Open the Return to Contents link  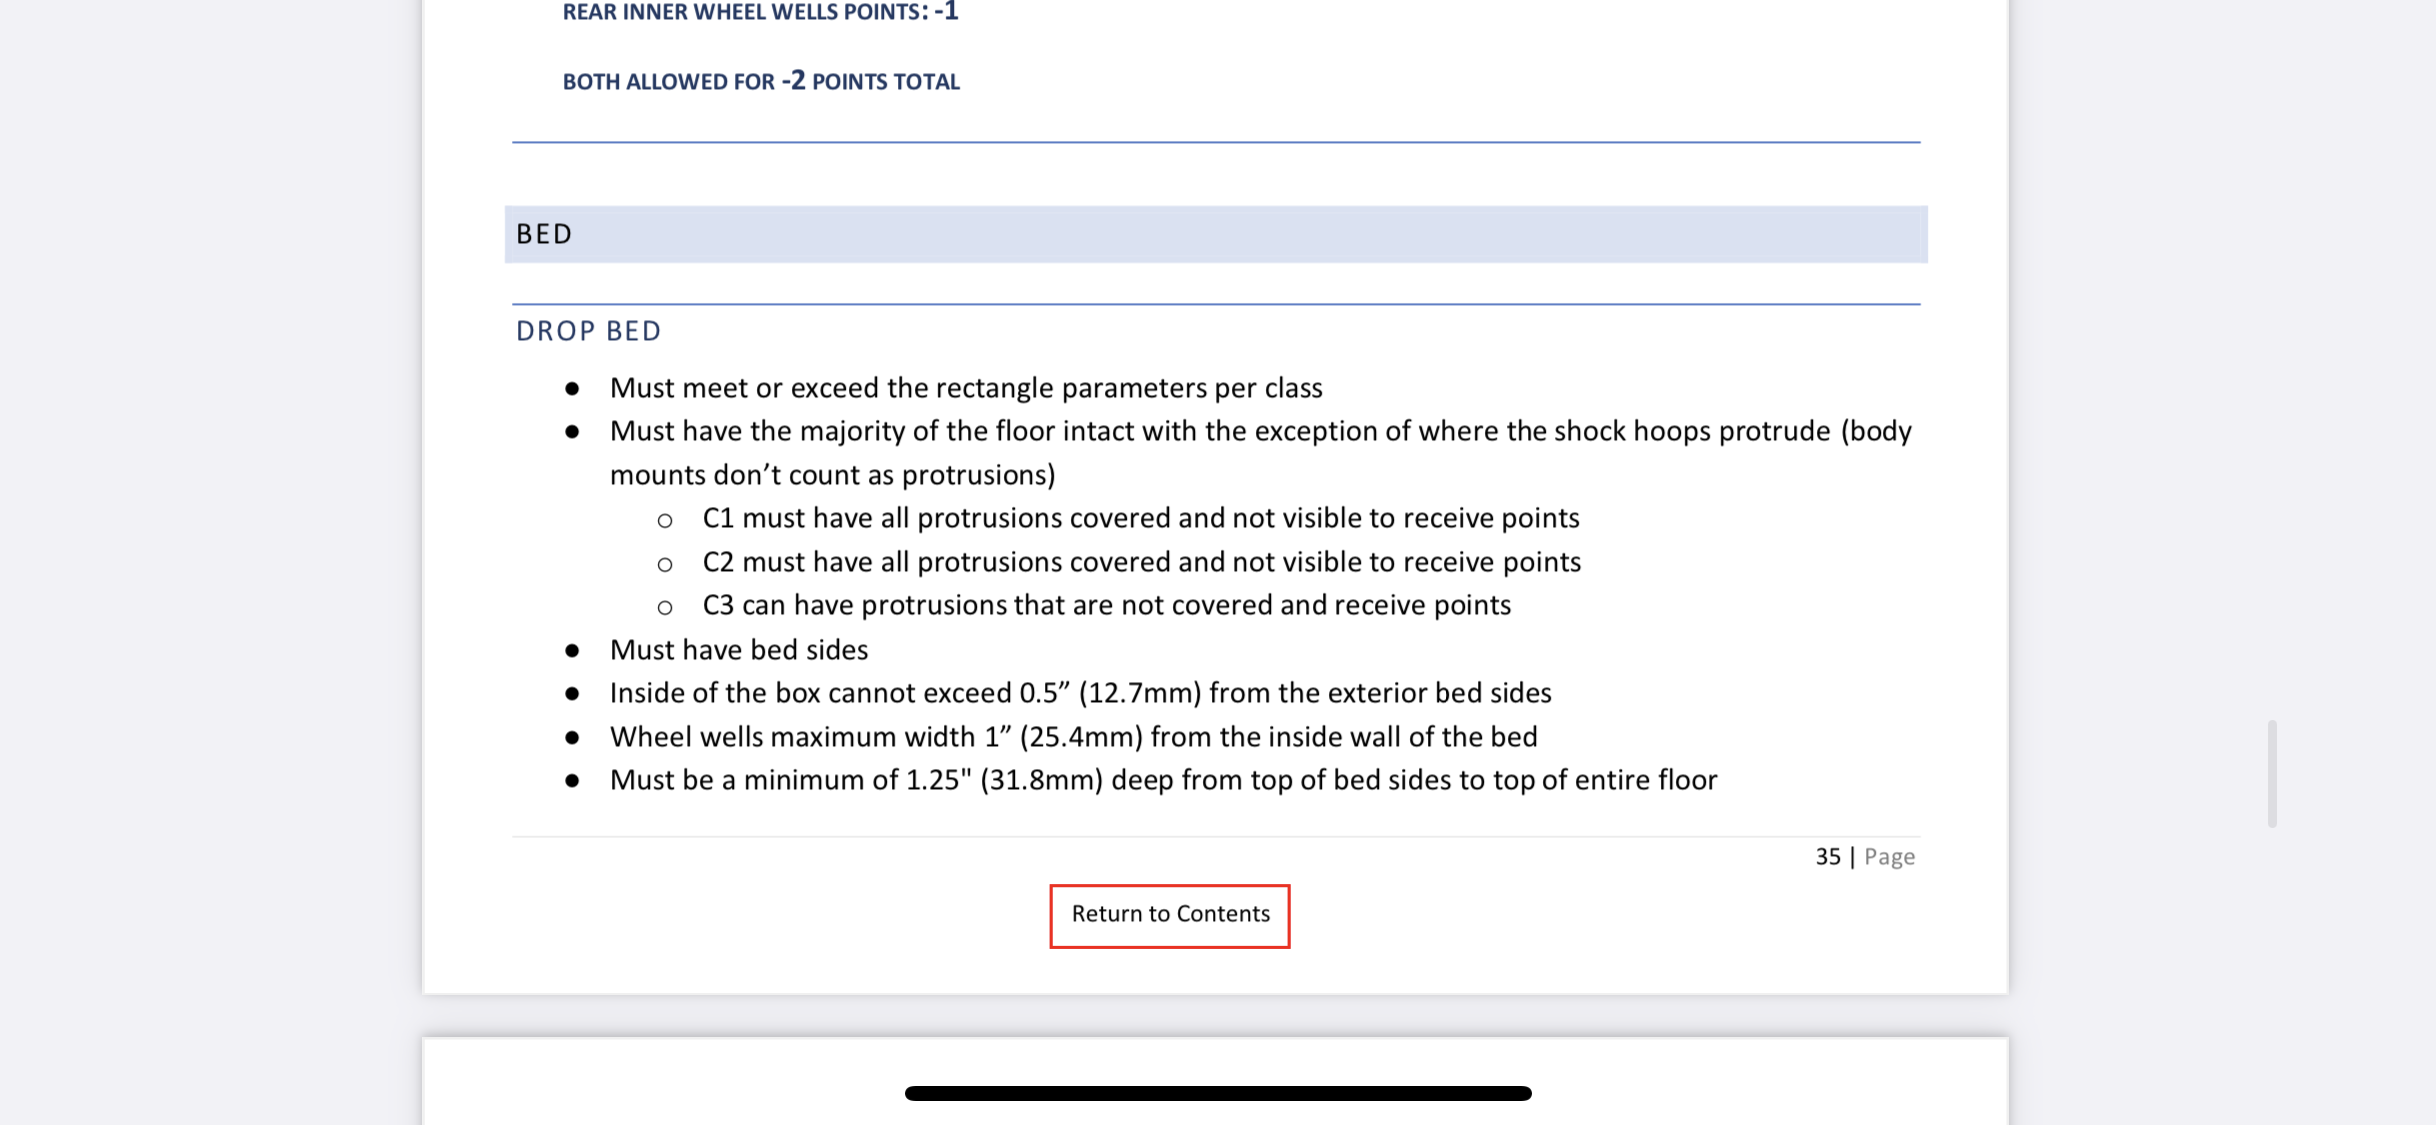1170,915
